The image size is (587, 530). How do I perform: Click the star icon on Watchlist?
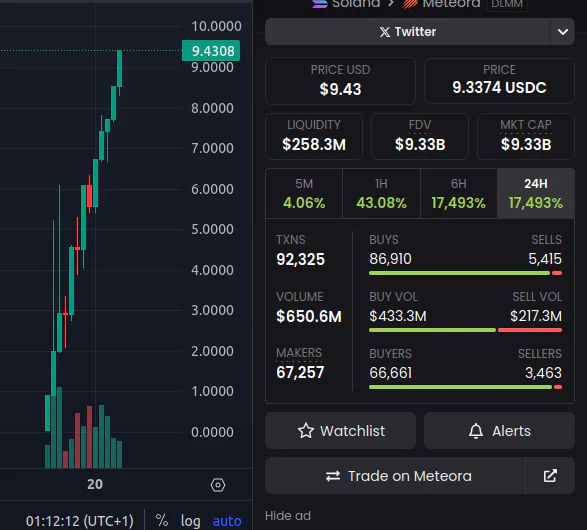click(x=306, y=431)
